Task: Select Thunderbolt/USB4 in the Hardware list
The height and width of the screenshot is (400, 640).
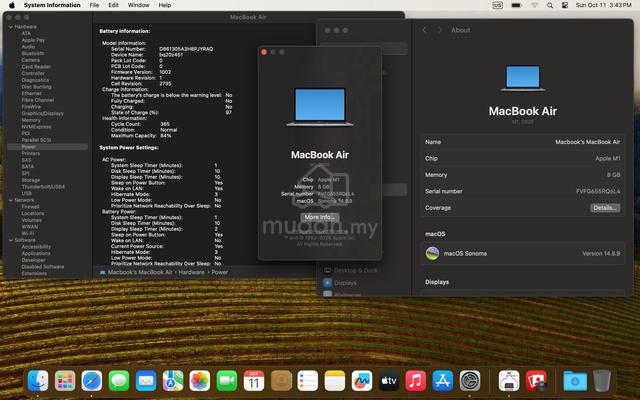Action: [43, 187]
